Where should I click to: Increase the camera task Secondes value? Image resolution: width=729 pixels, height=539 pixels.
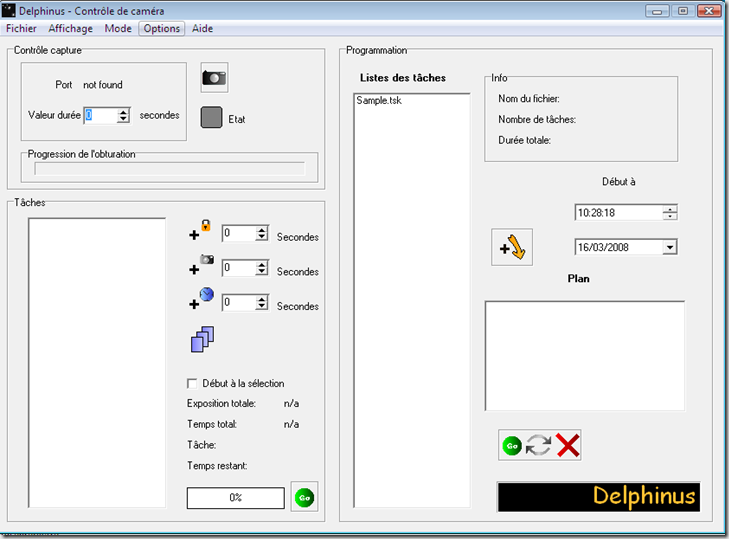262,264
